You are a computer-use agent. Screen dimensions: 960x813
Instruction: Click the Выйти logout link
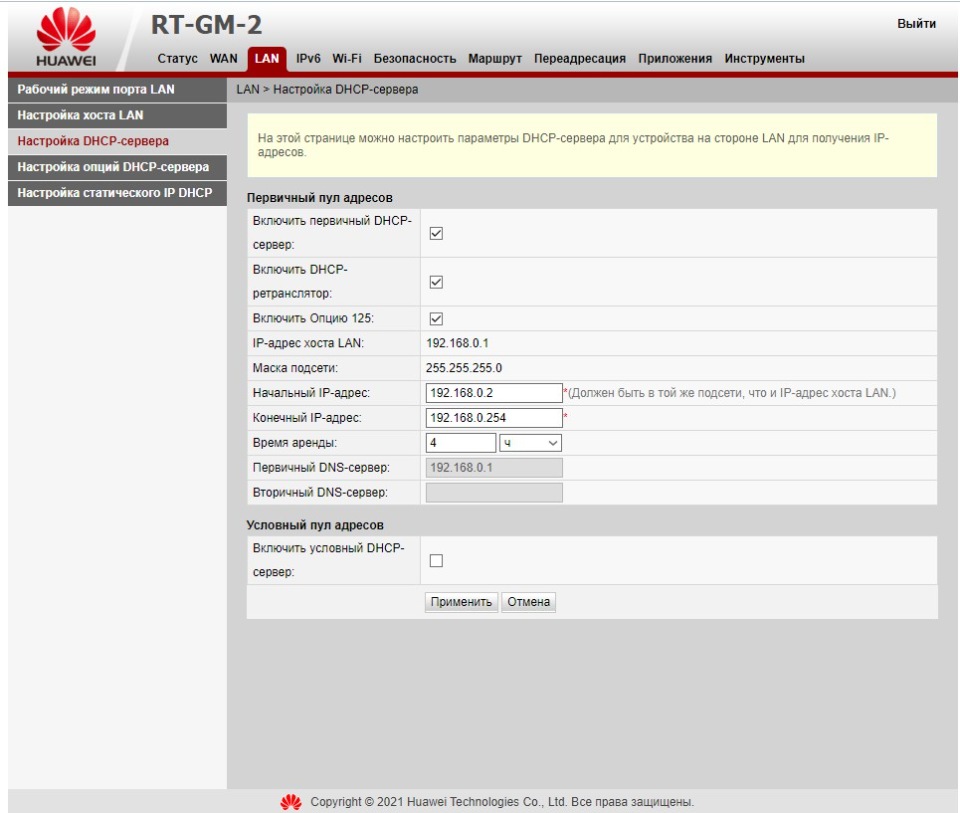[x=916, y=24]
